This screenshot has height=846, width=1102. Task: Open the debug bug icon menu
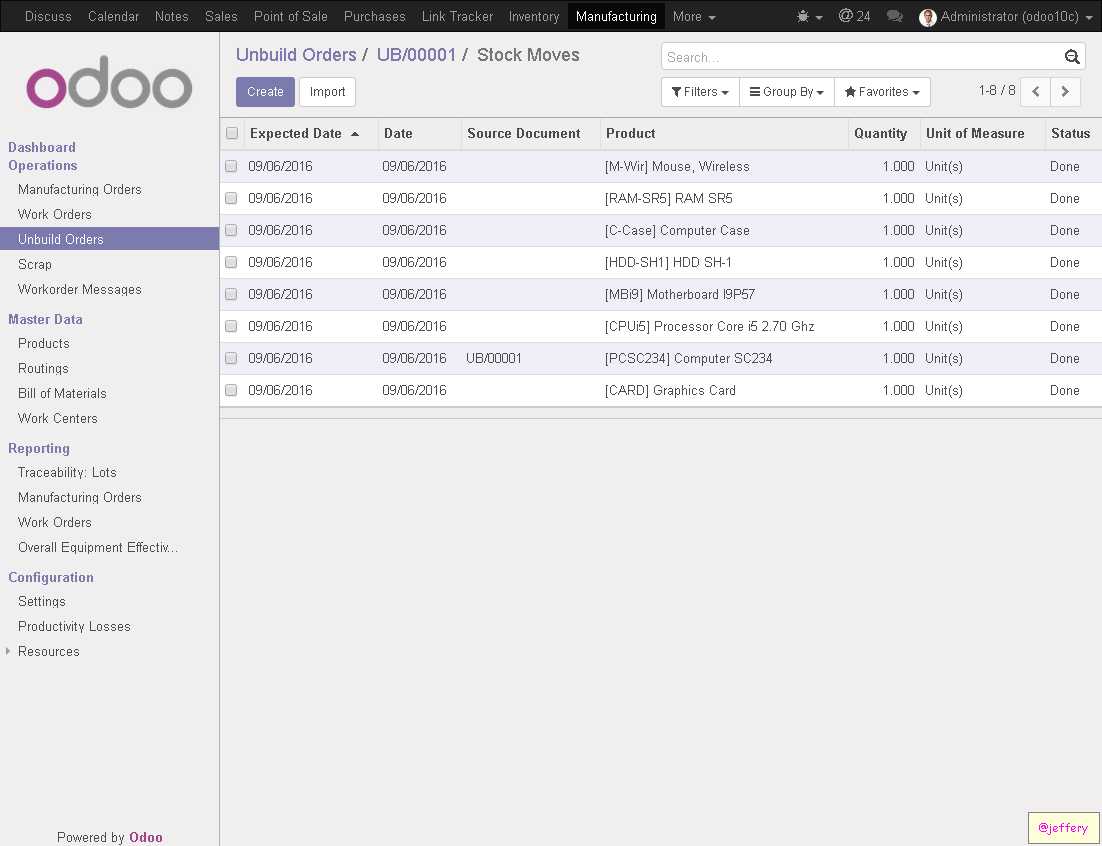coord(809,16)
